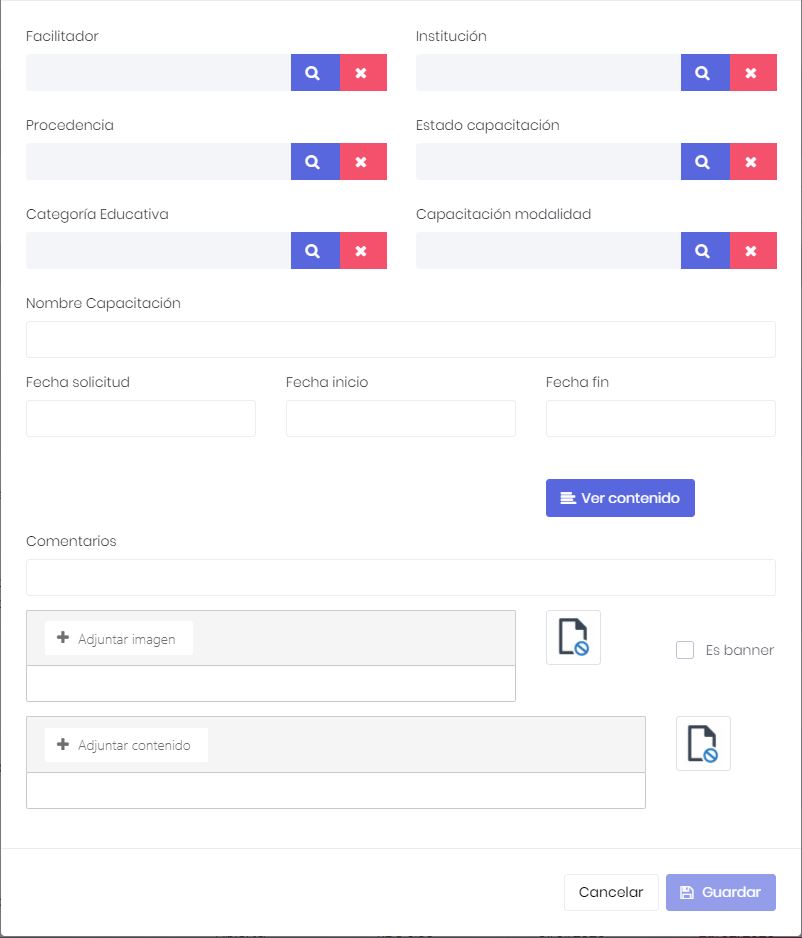Image resolution: width=802 pixels, height=938 pixels.
Task: Clear the Institución selection
Action: (x=753, y=72)
